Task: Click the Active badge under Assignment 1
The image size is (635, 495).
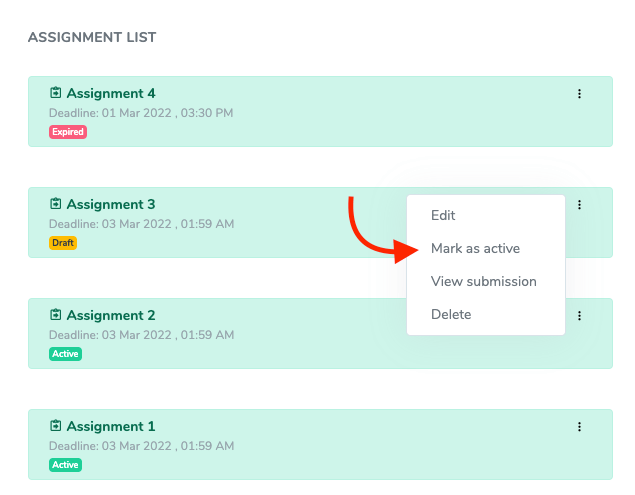Action: pyautogui.click(x=65, y=465)
